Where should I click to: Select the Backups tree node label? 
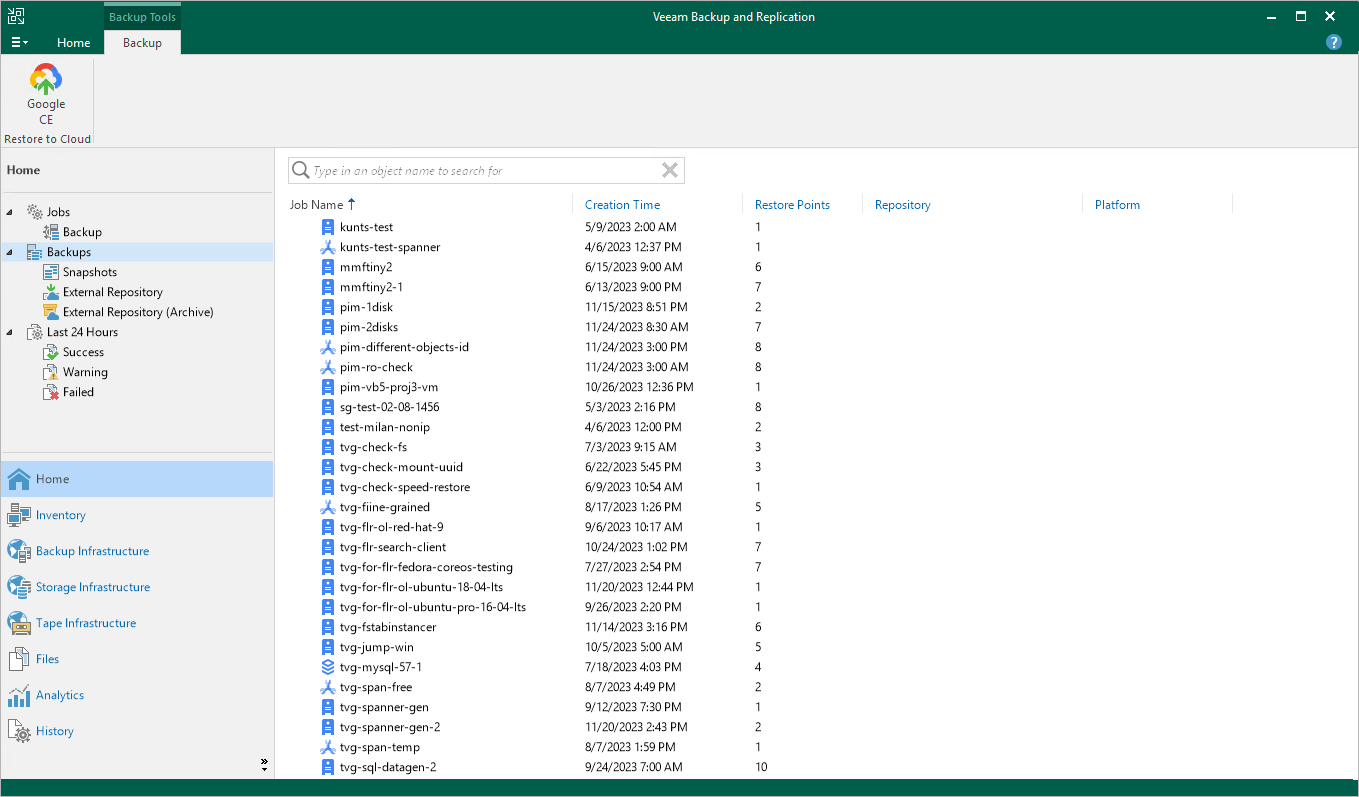coord(69,252)
